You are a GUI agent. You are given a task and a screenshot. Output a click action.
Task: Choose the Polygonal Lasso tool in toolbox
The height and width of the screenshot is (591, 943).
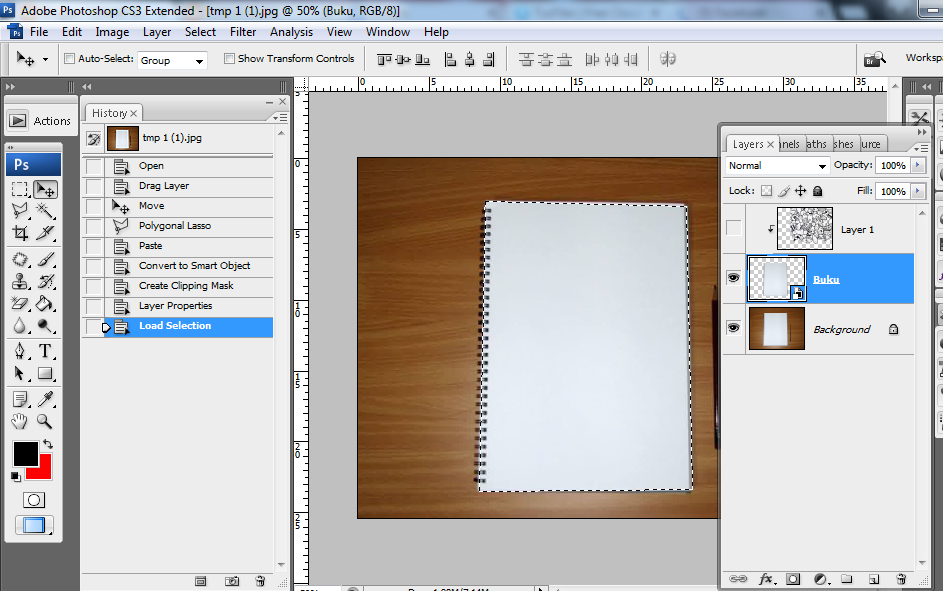(20, 211)
